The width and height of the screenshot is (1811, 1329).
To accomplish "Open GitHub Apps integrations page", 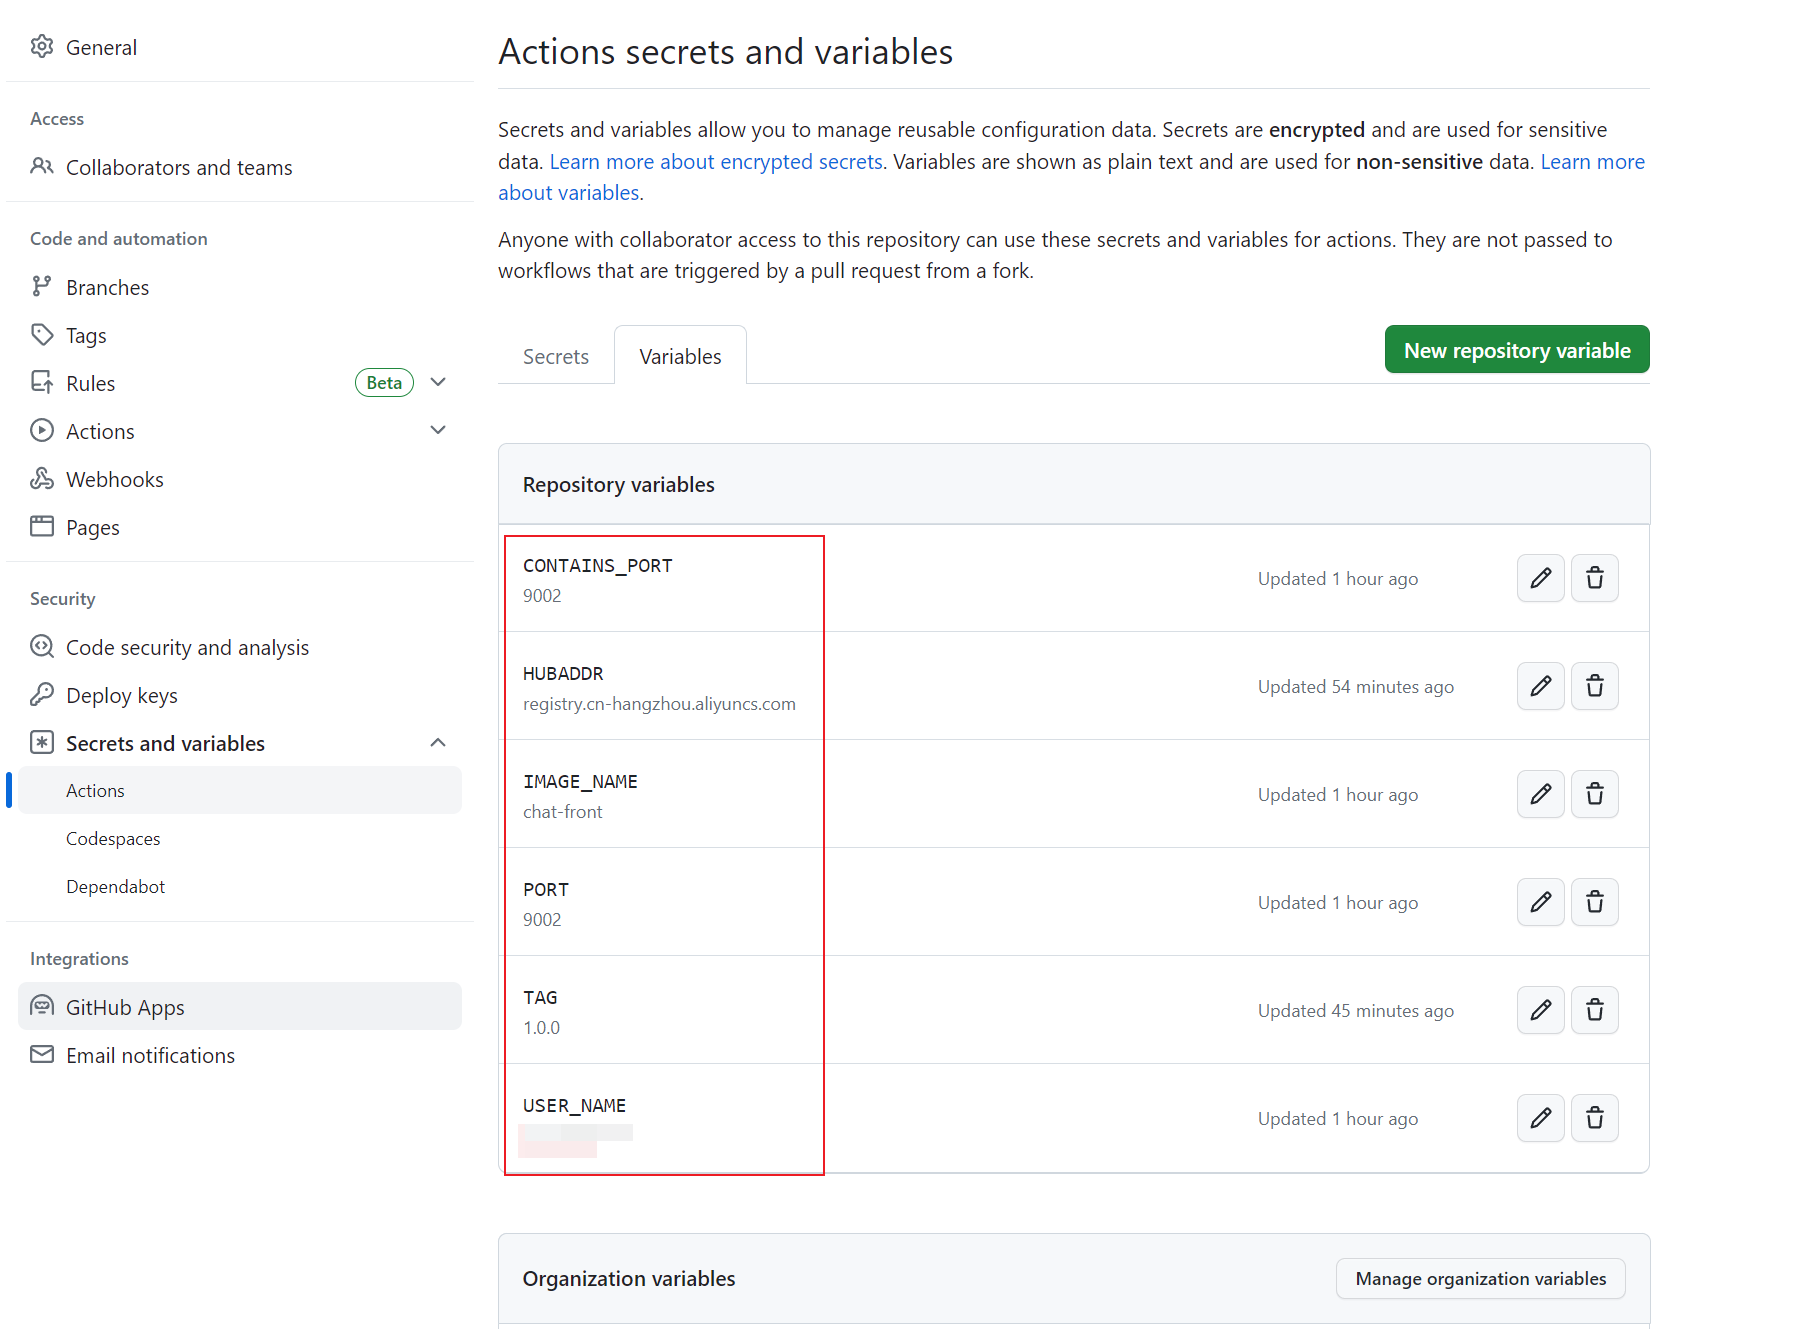I will pyautogui.click(x=240, y=1007).
